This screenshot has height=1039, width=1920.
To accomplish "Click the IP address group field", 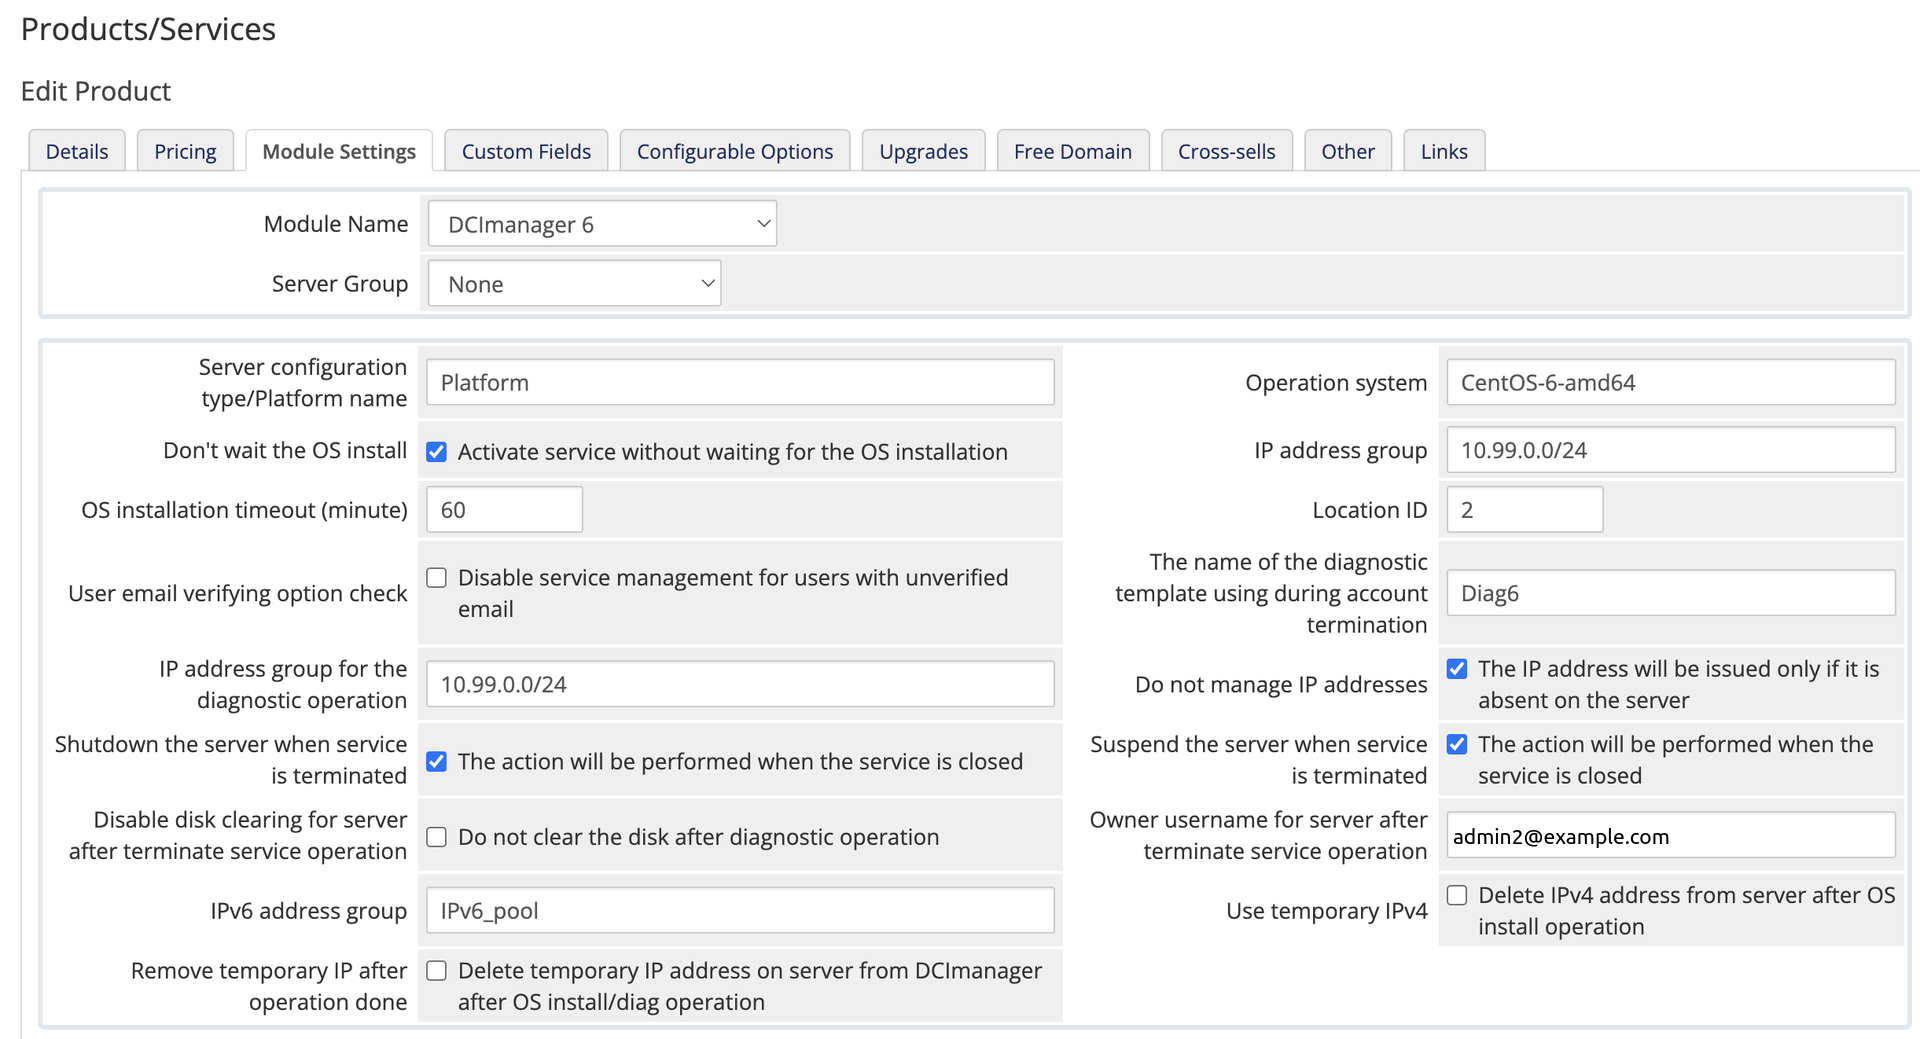I will (1671, 450).
